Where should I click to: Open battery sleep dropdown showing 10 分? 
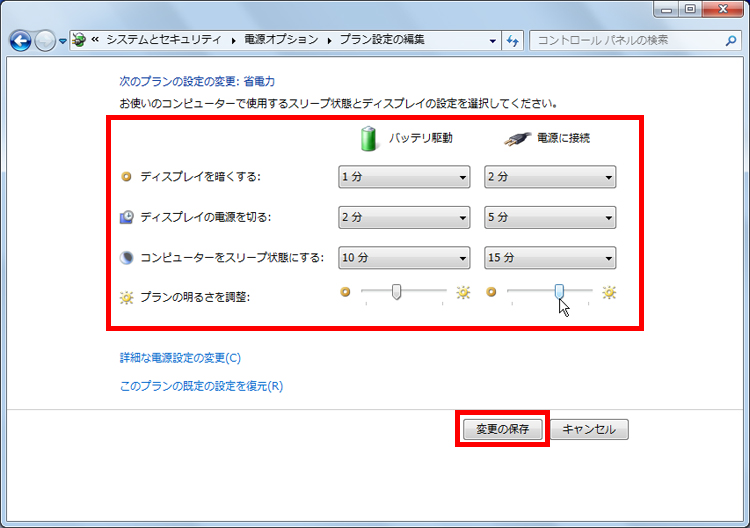404,258
